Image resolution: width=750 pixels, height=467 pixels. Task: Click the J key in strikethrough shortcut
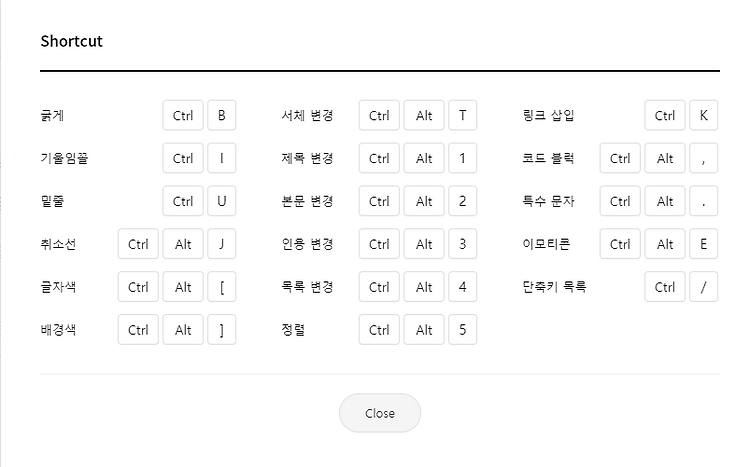coord(221,244)
